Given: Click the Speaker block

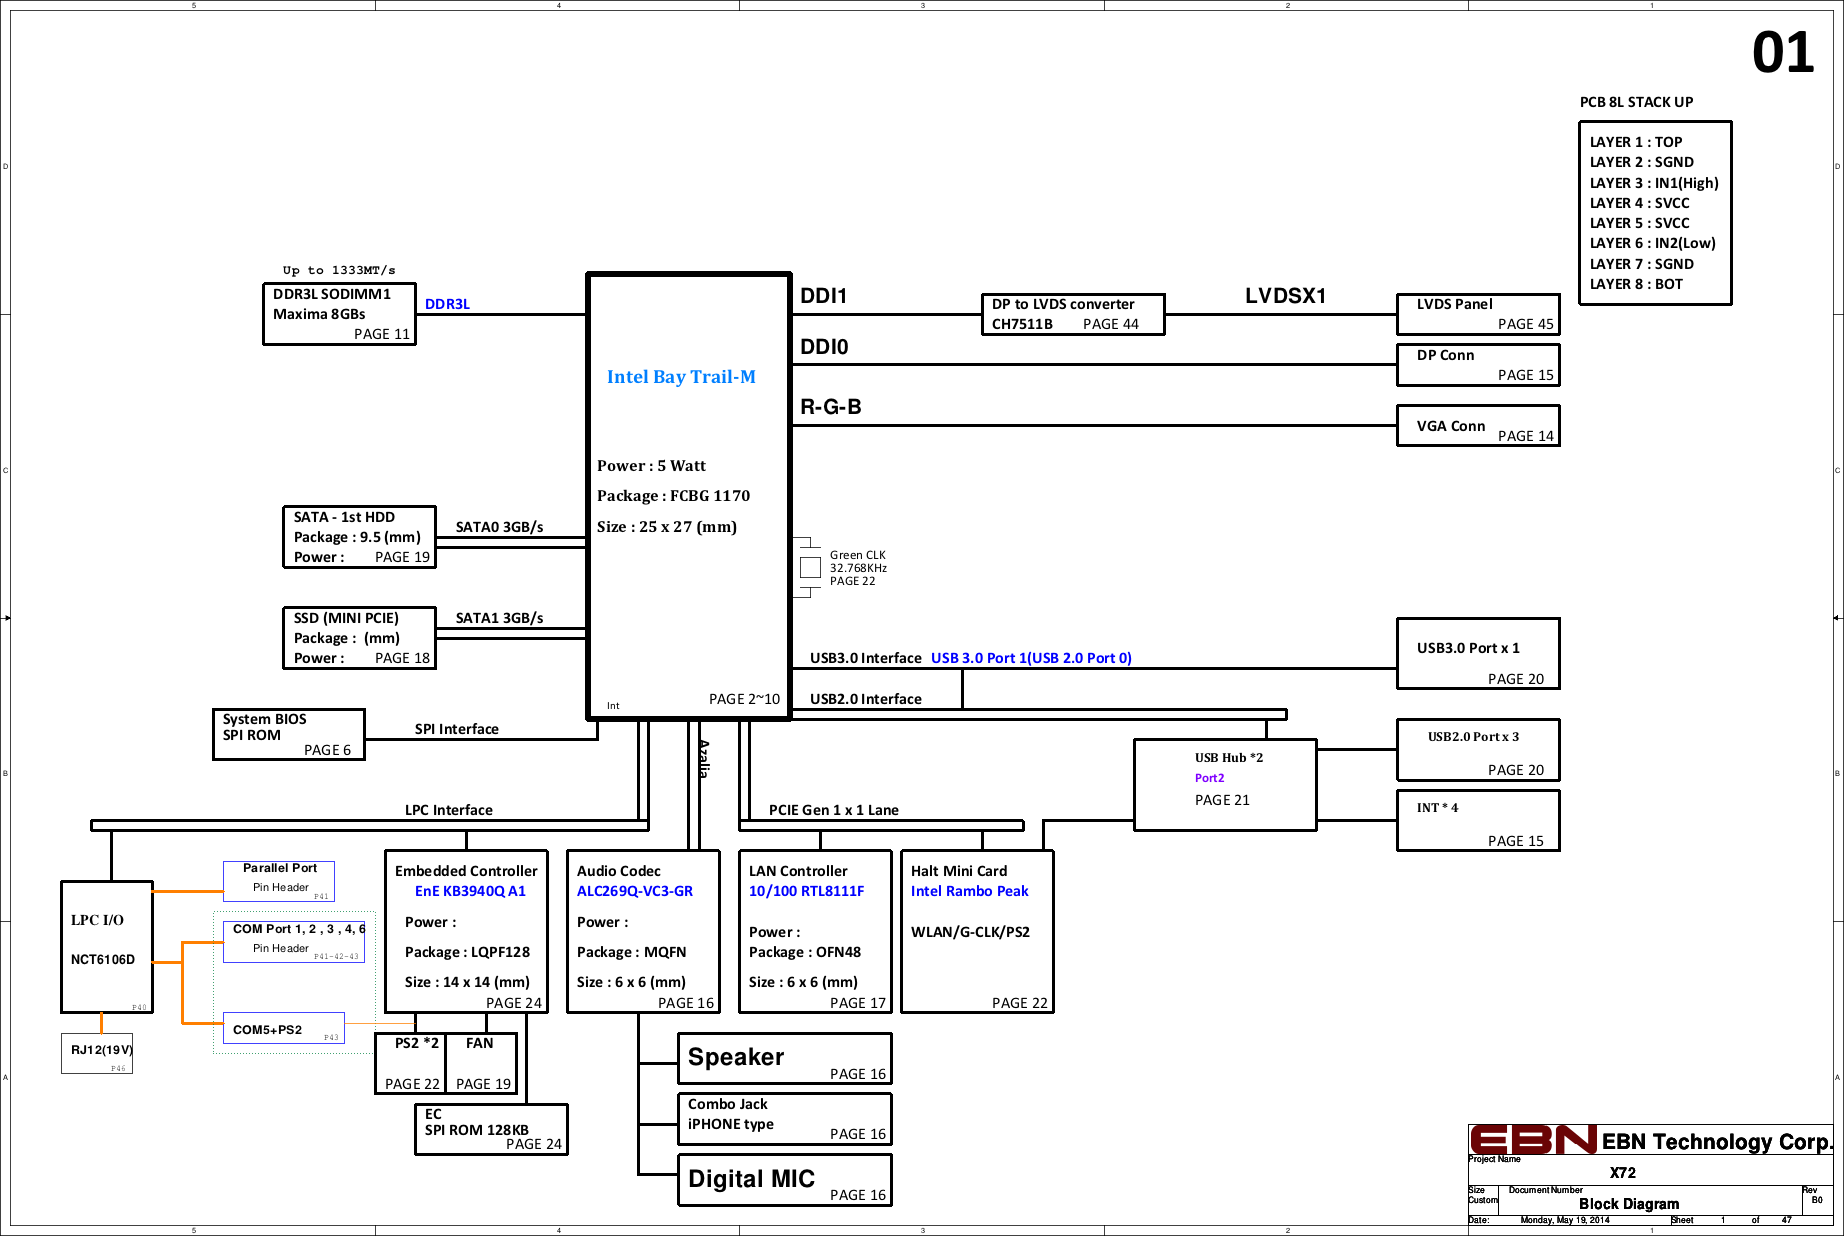Looking at the screenshot, I should 784,1059.
